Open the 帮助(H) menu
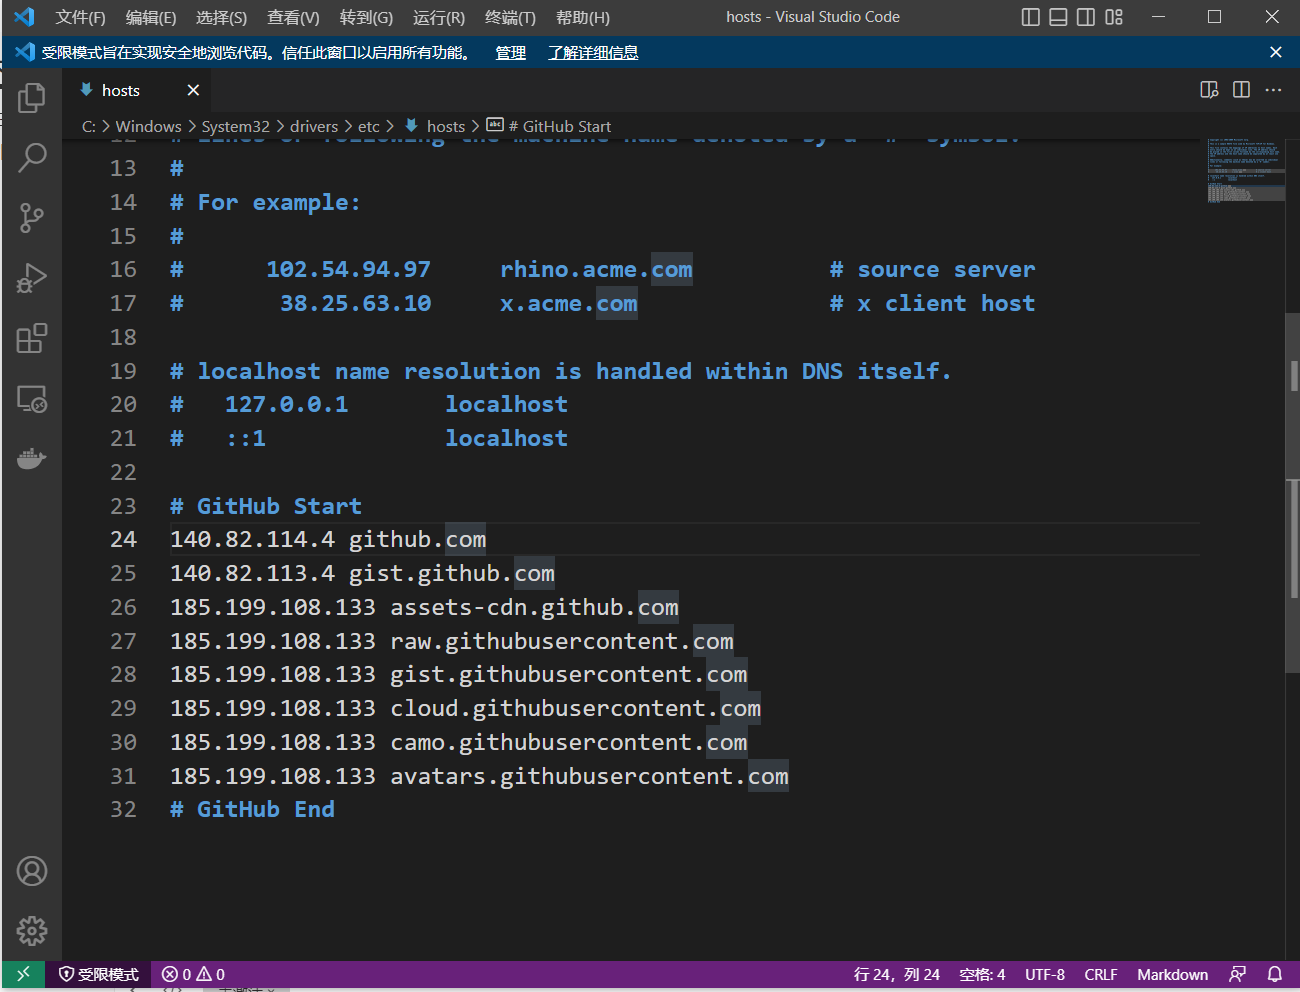The width and height of the screenshot is (1300, 992). pyautogui.click(x=583, y=17)
